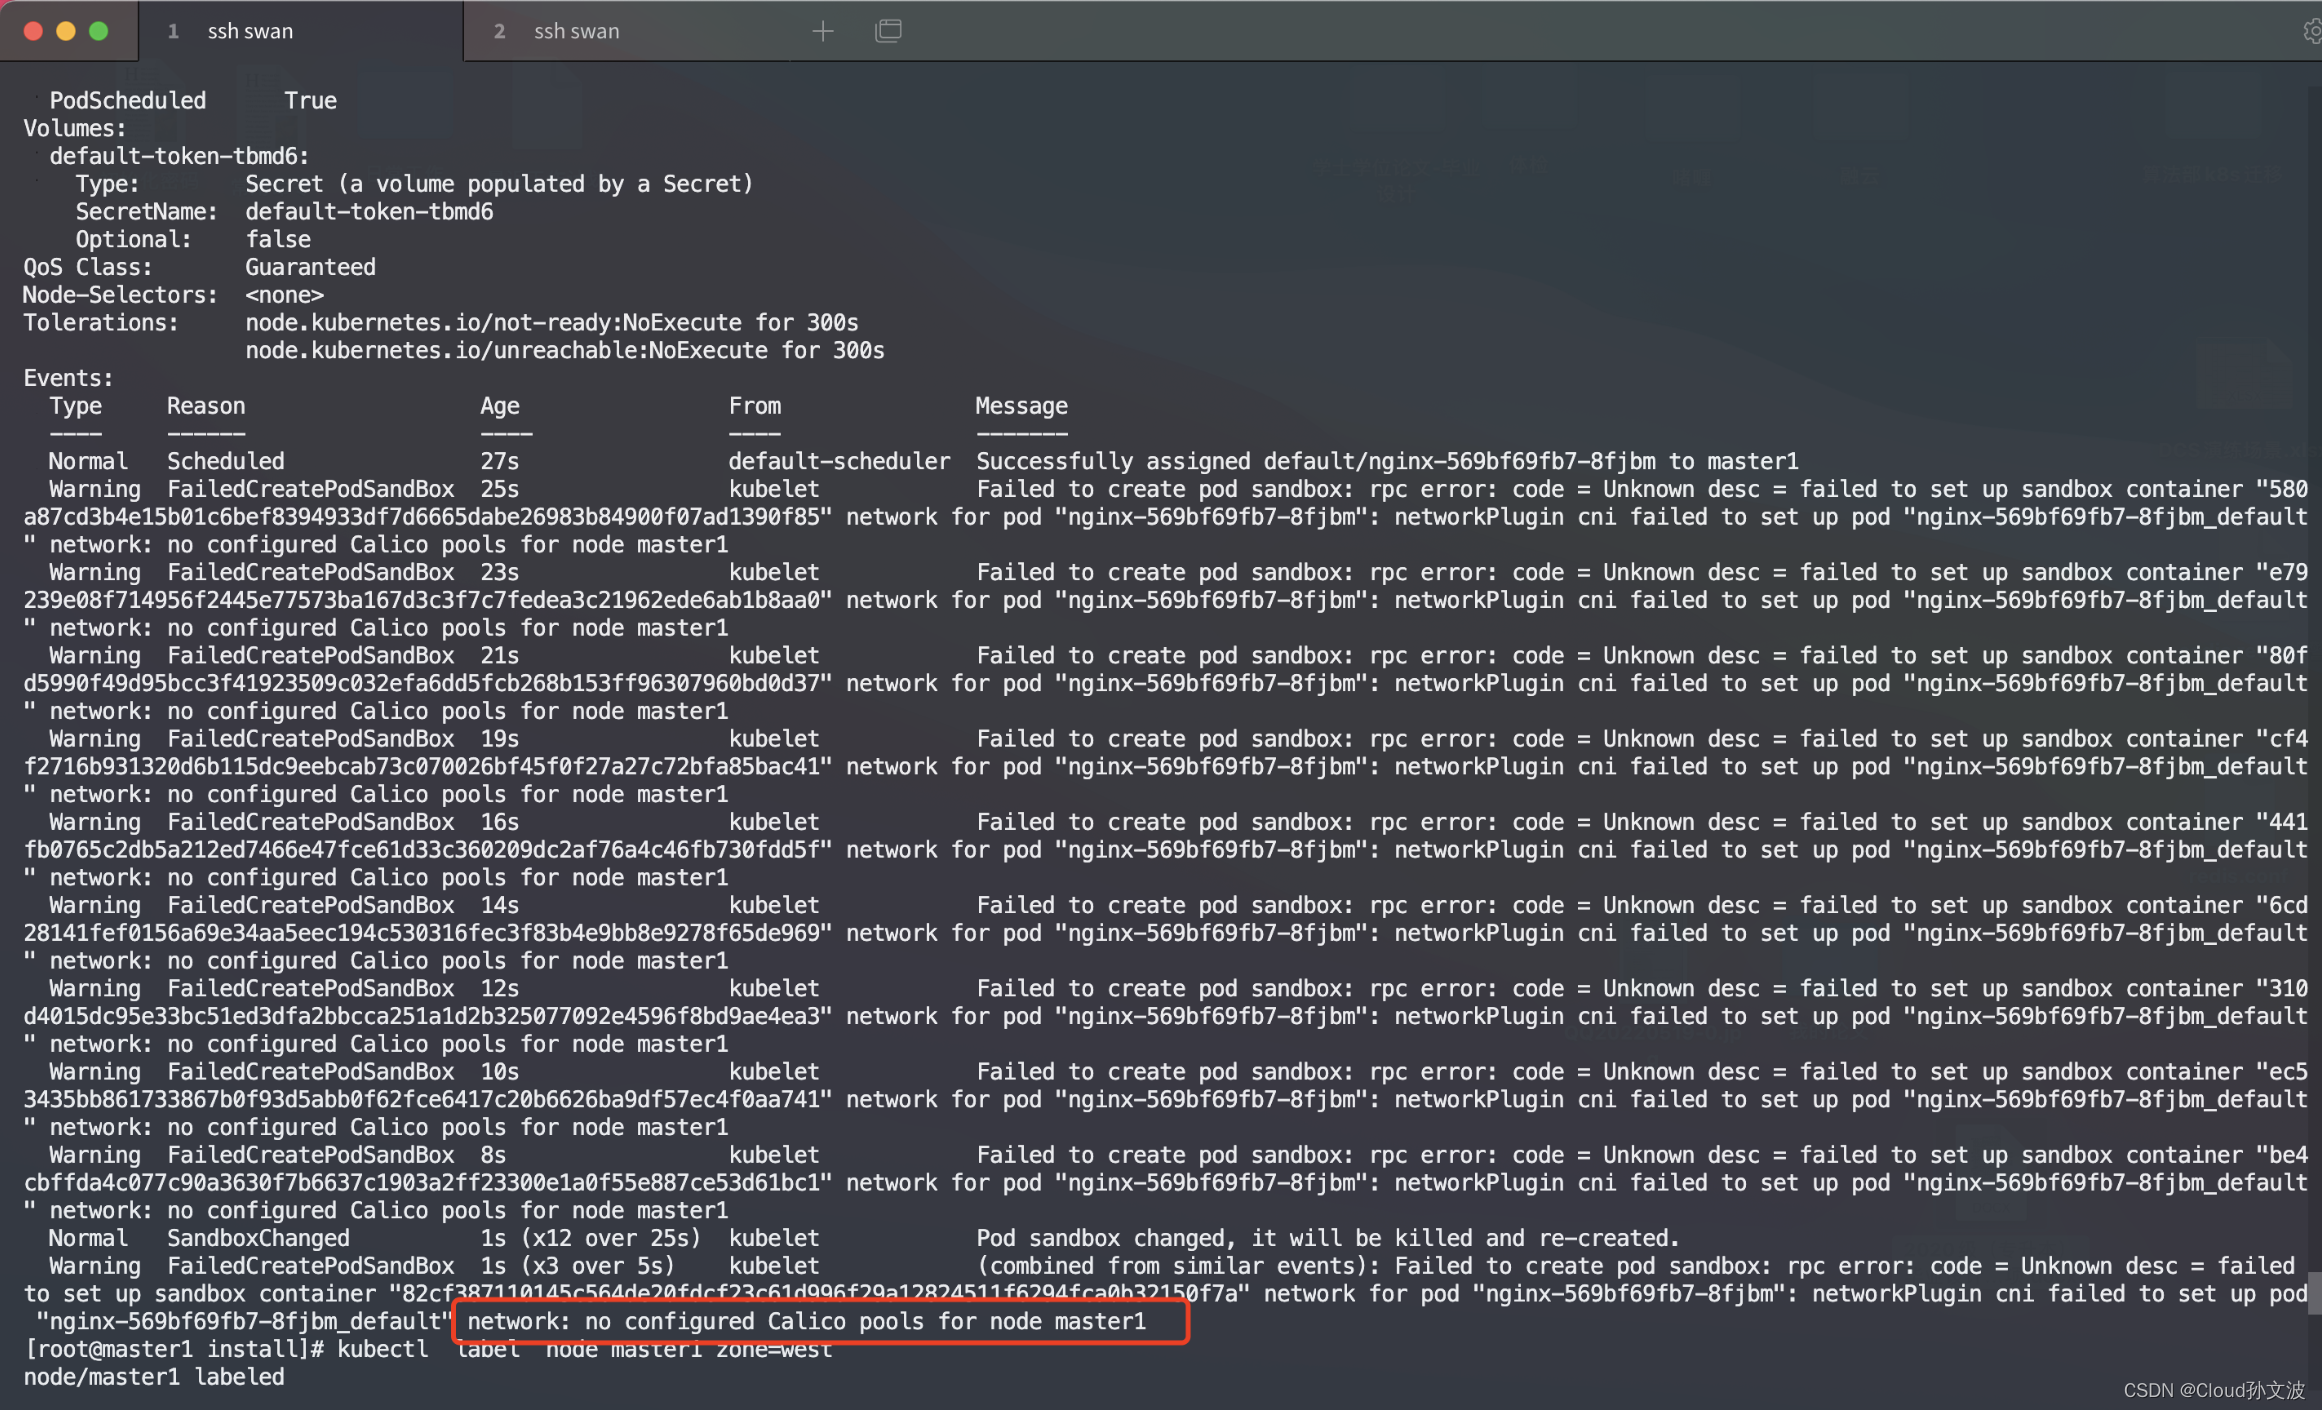Click 'Secret (a volume populated by a Secret)'
The image size is (2322, 1410).
pos(499,185)
